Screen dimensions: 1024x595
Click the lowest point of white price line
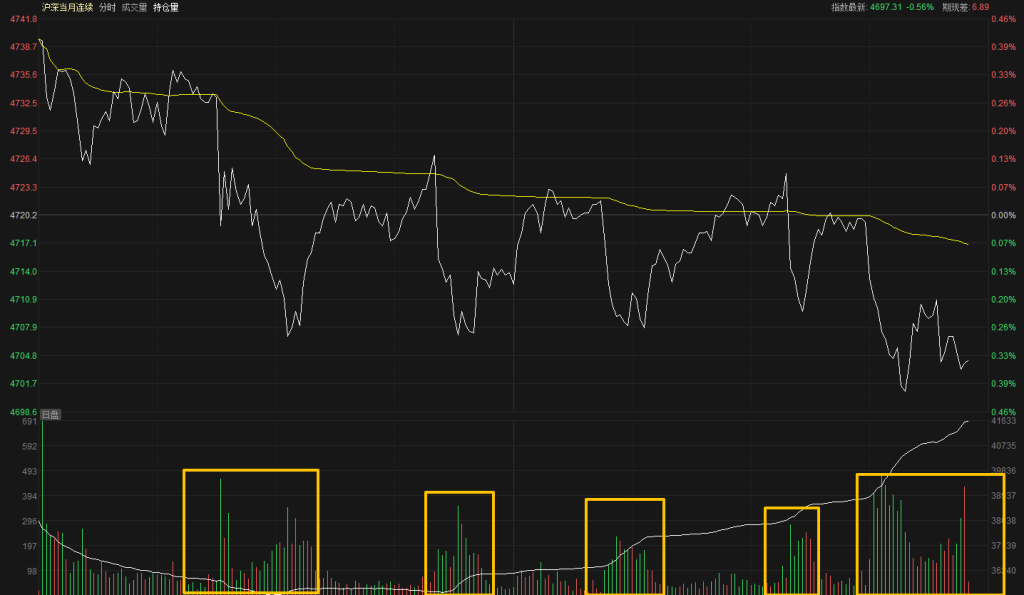click(x=905, y=390)
